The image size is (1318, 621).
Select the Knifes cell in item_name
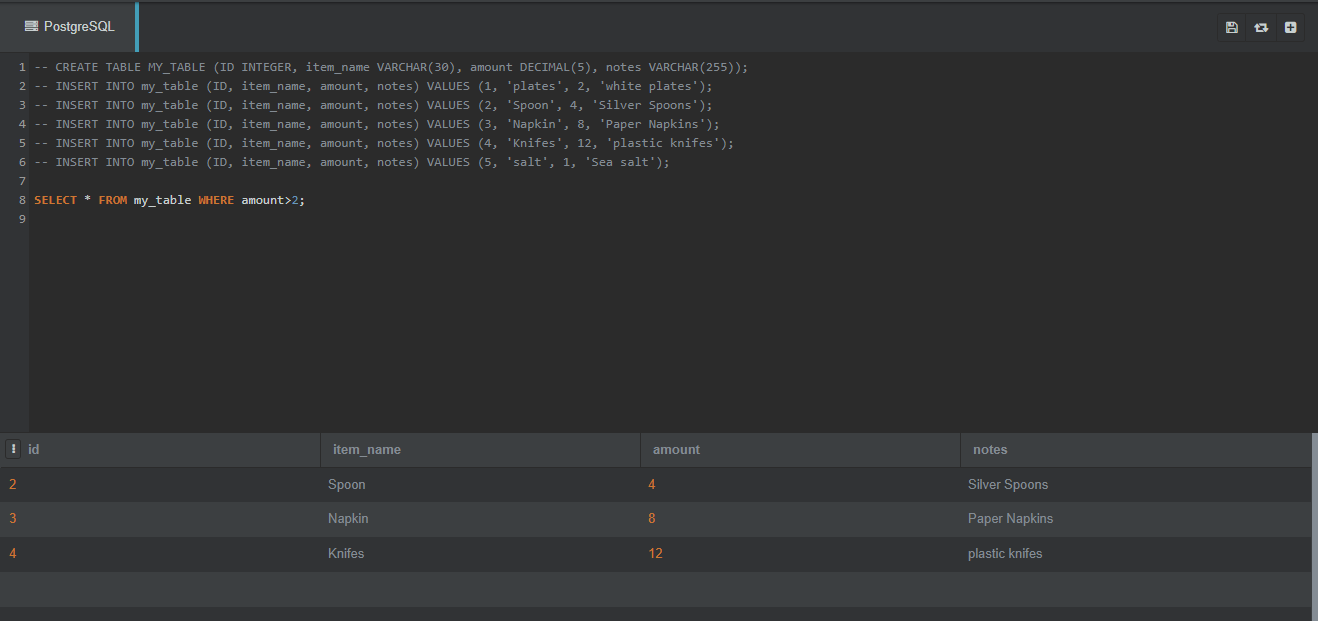pos(480,554)
